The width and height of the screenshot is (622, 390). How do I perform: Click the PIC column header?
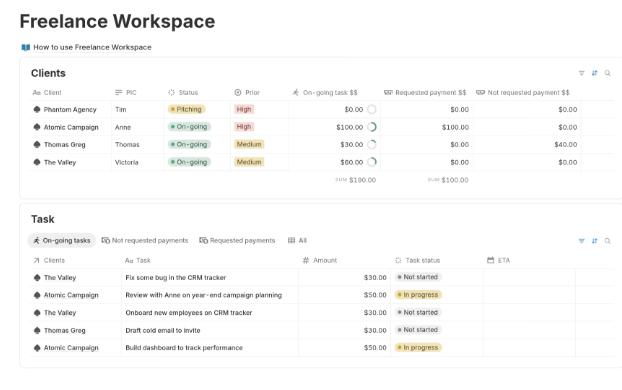click(125, 92)
